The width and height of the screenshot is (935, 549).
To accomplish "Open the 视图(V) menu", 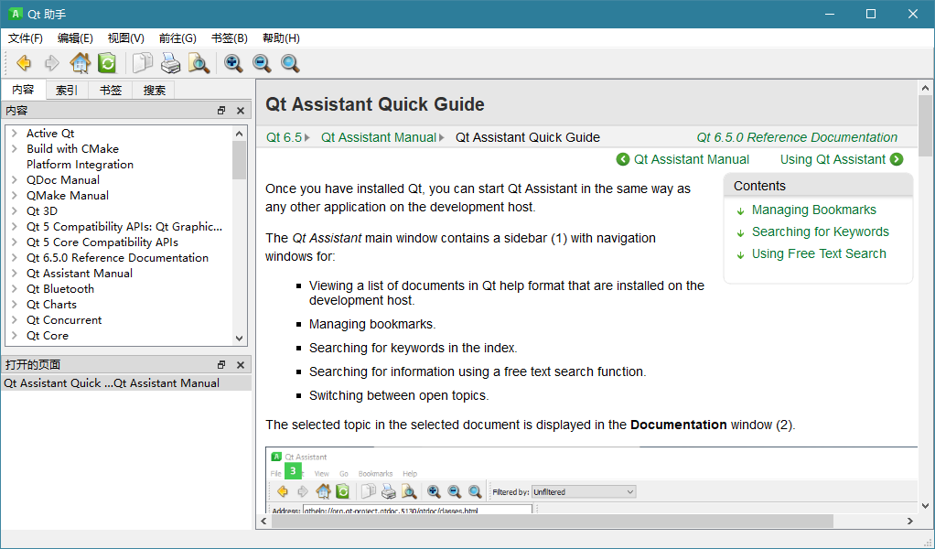I will tap(126, 38).
